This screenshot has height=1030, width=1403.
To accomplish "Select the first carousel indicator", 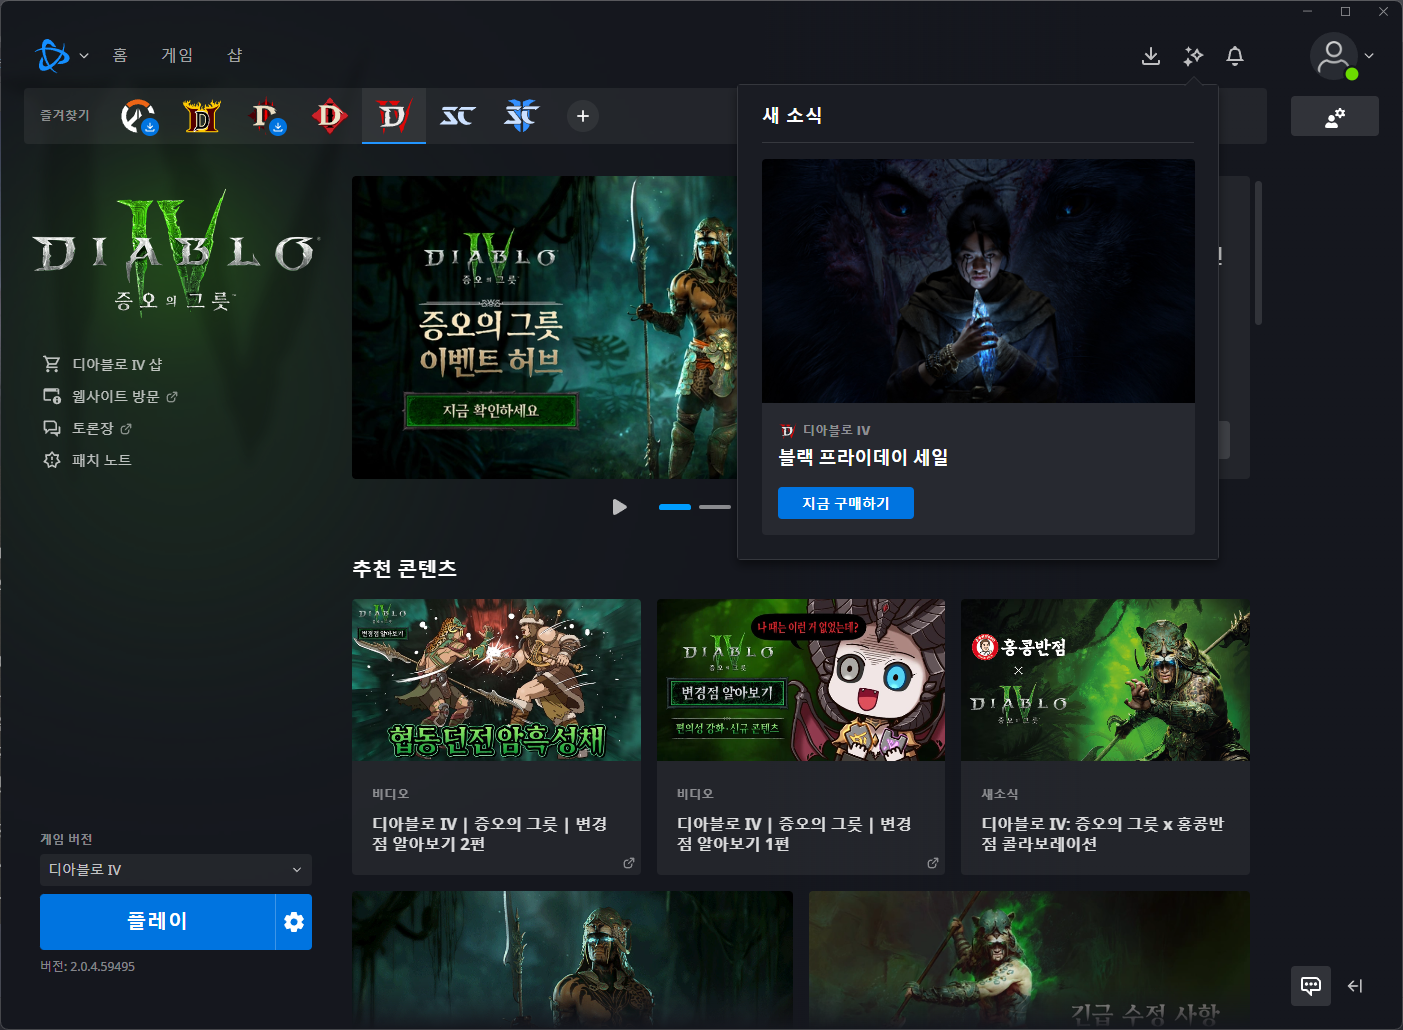I will [x=675, y=507].
